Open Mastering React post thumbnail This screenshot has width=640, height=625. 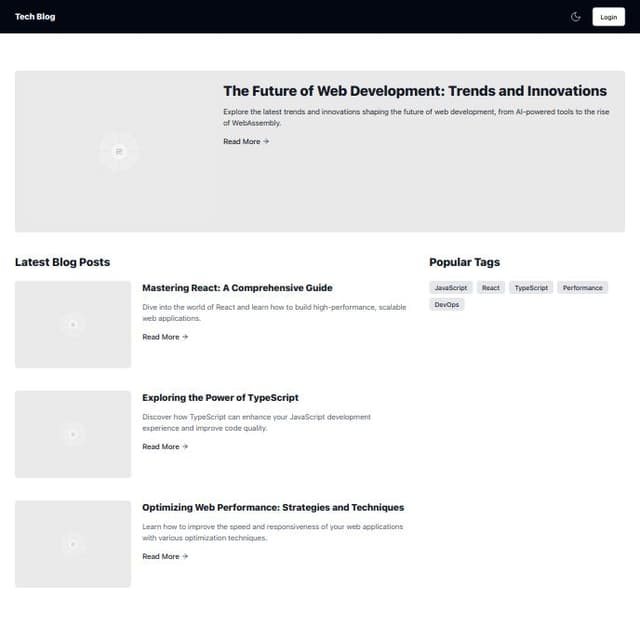point(73,324)
